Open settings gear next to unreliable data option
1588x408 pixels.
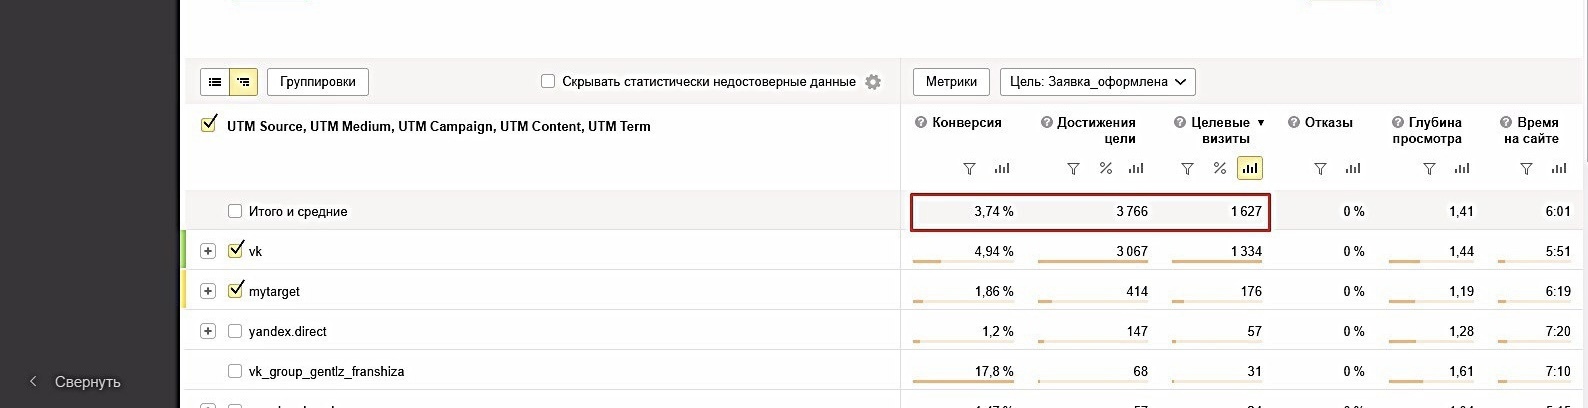(x=873, y=82)
